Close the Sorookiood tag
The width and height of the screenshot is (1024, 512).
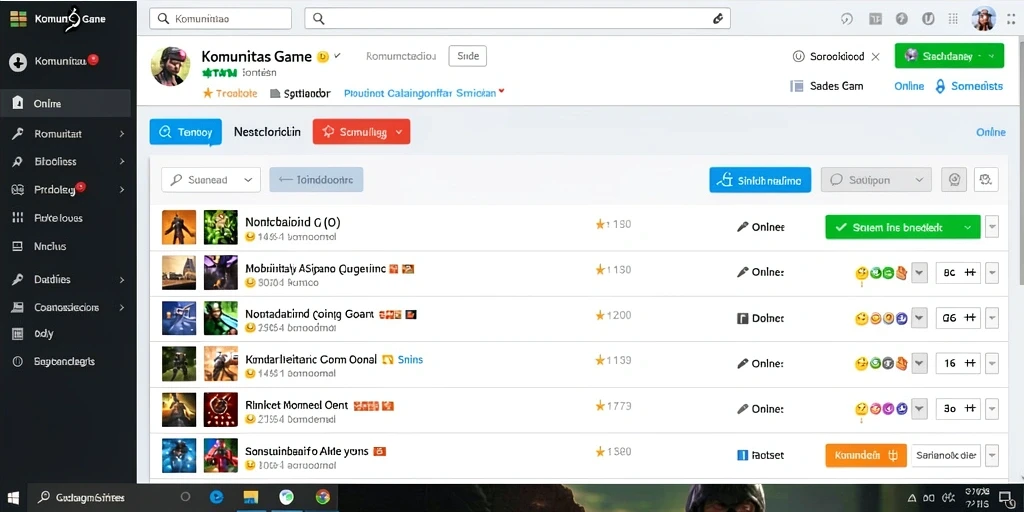[x=876, y=57]
